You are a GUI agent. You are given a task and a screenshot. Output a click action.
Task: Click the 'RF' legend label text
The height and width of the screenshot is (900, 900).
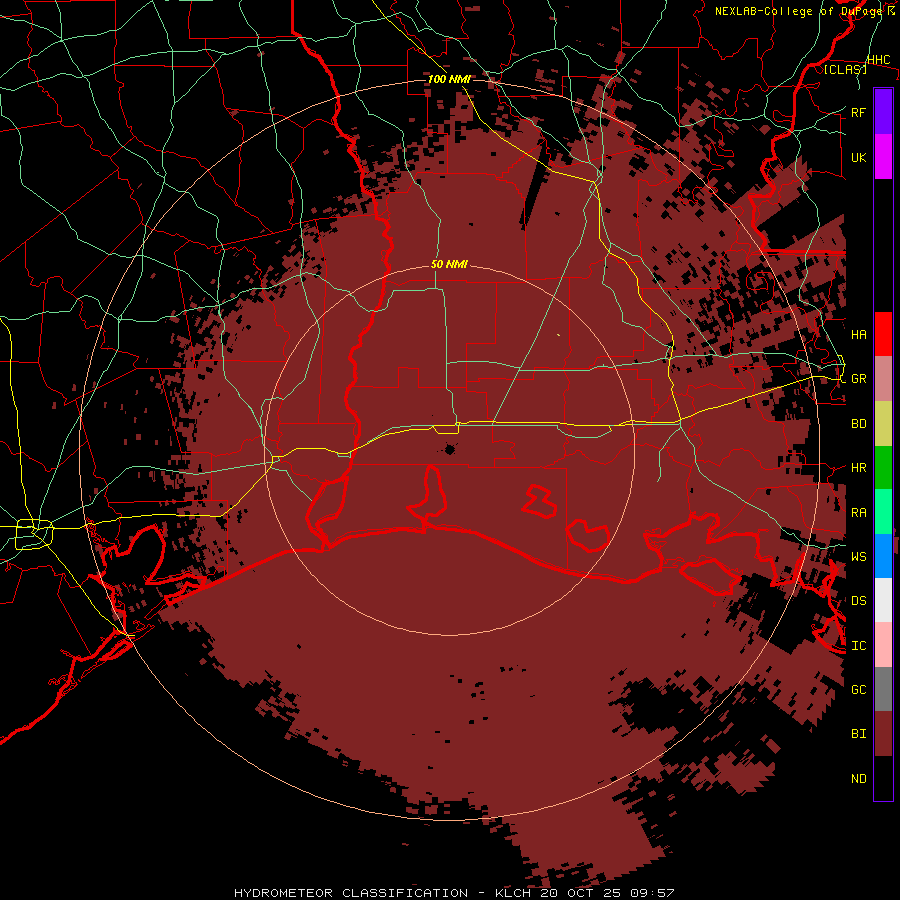tap(858, 112)
